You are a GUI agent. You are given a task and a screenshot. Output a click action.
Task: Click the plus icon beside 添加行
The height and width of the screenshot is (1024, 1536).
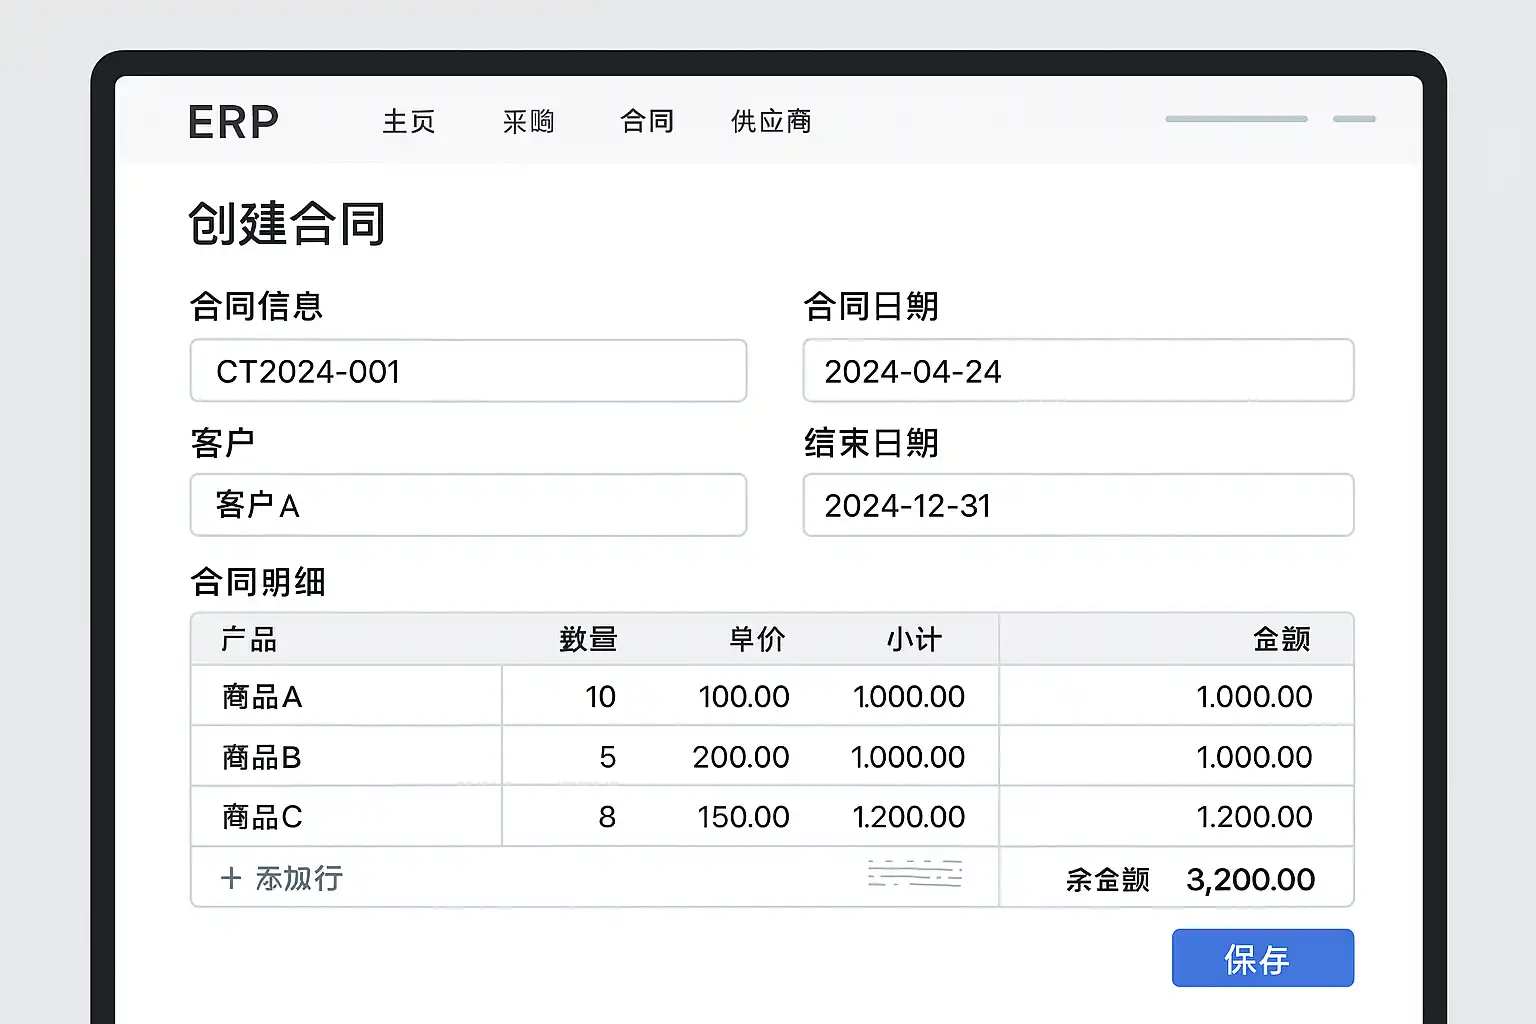[x=231, y=878]
